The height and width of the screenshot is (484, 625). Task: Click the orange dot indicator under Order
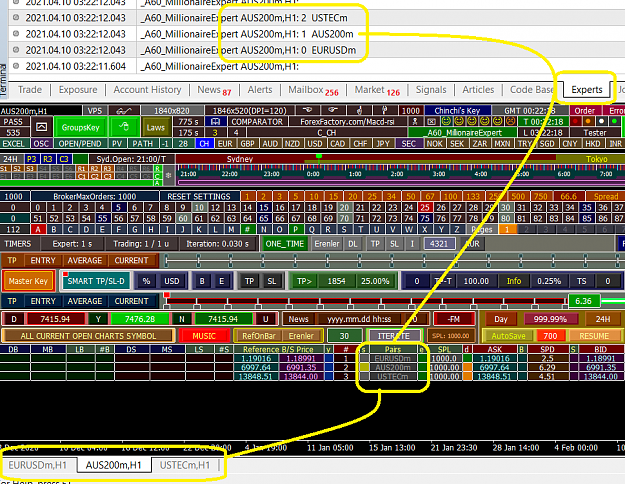(588, 121)
